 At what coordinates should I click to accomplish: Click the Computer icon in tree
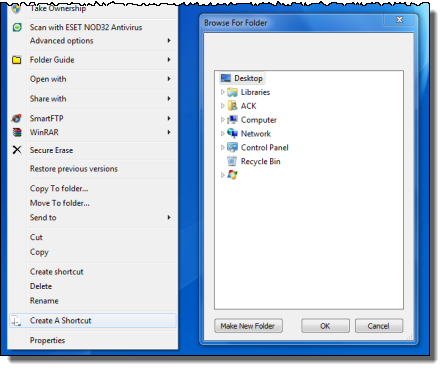[x=232, y=120]
